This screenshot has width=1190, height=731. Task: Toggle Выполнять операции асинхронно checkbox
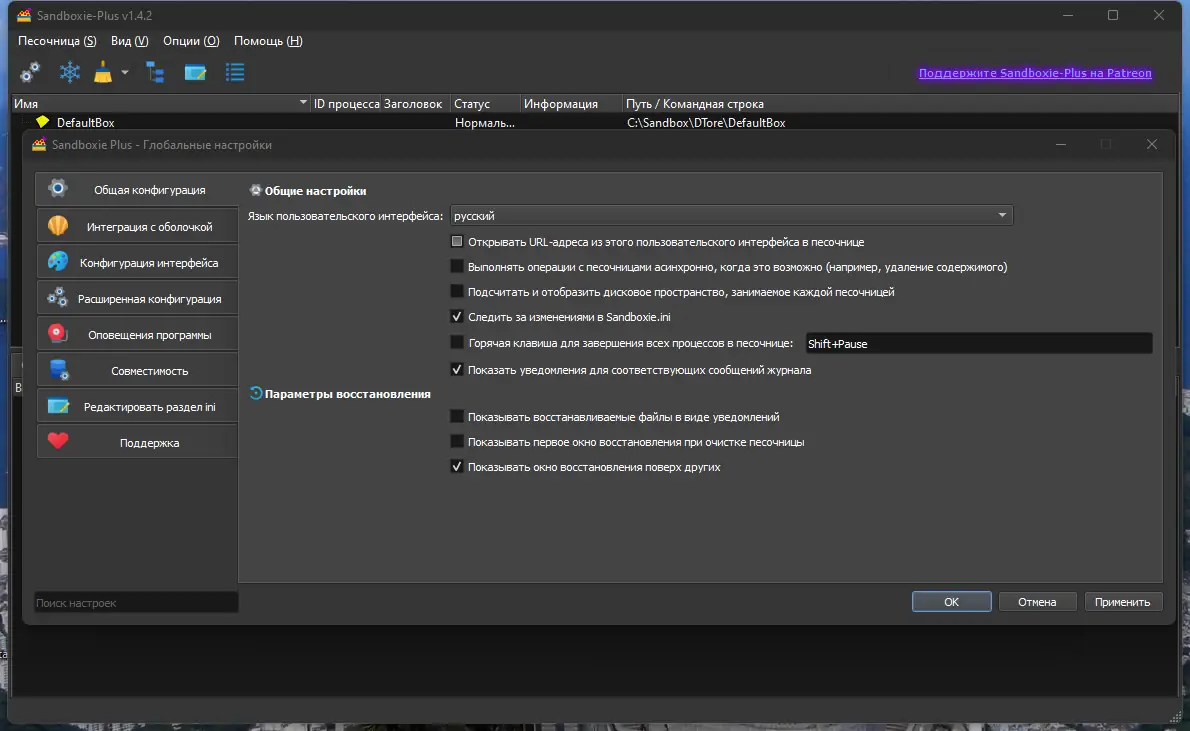(x=457, y=266)
